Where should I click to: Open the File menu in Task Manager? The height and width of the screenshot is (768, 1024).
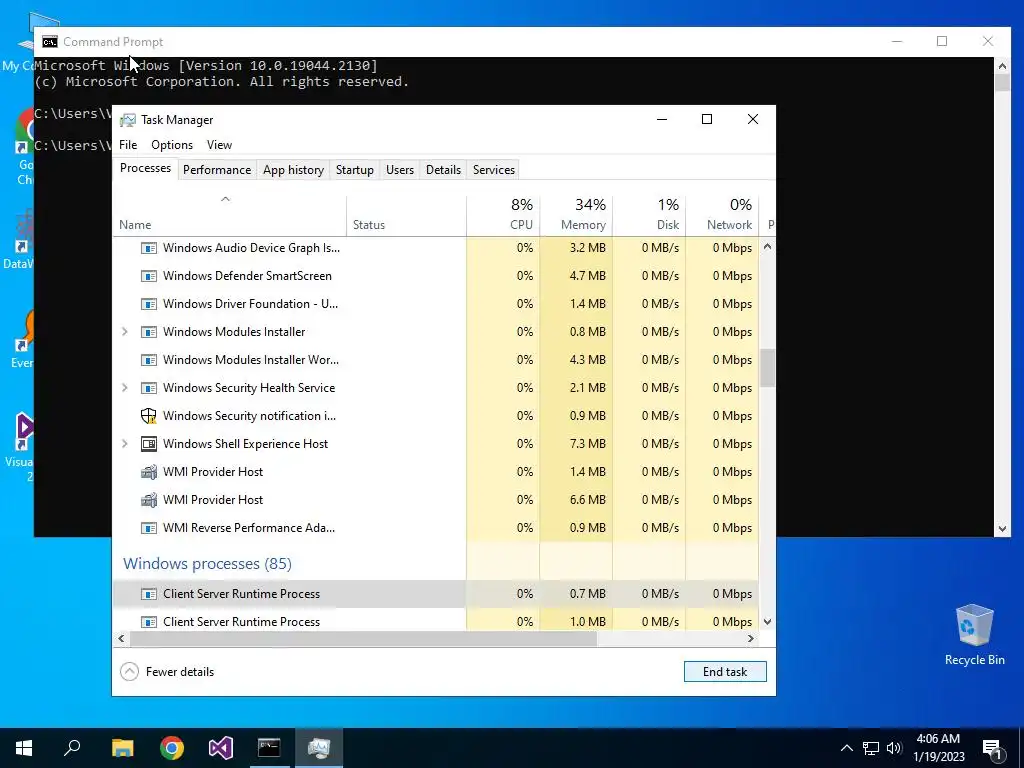(x=128, y=145)
